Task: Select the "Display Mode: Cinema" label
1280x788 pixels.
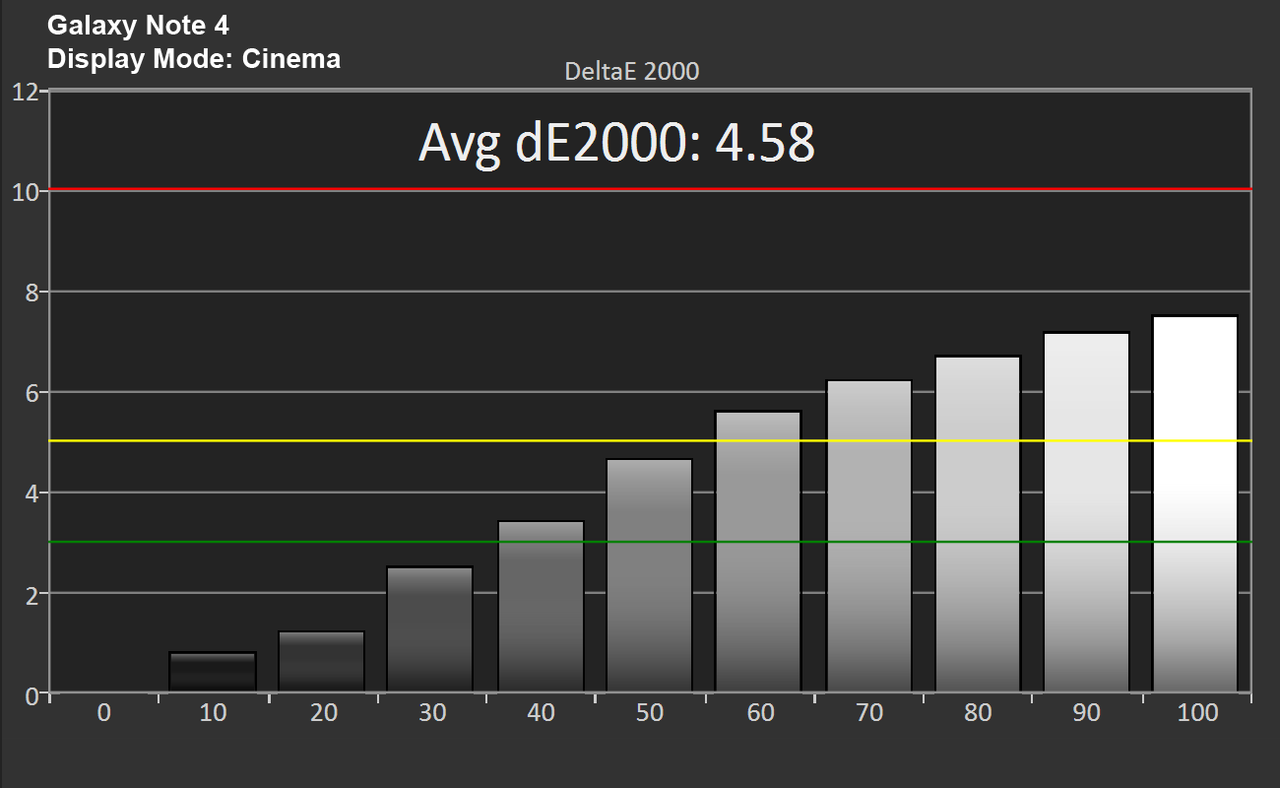Action: [194, 59]
